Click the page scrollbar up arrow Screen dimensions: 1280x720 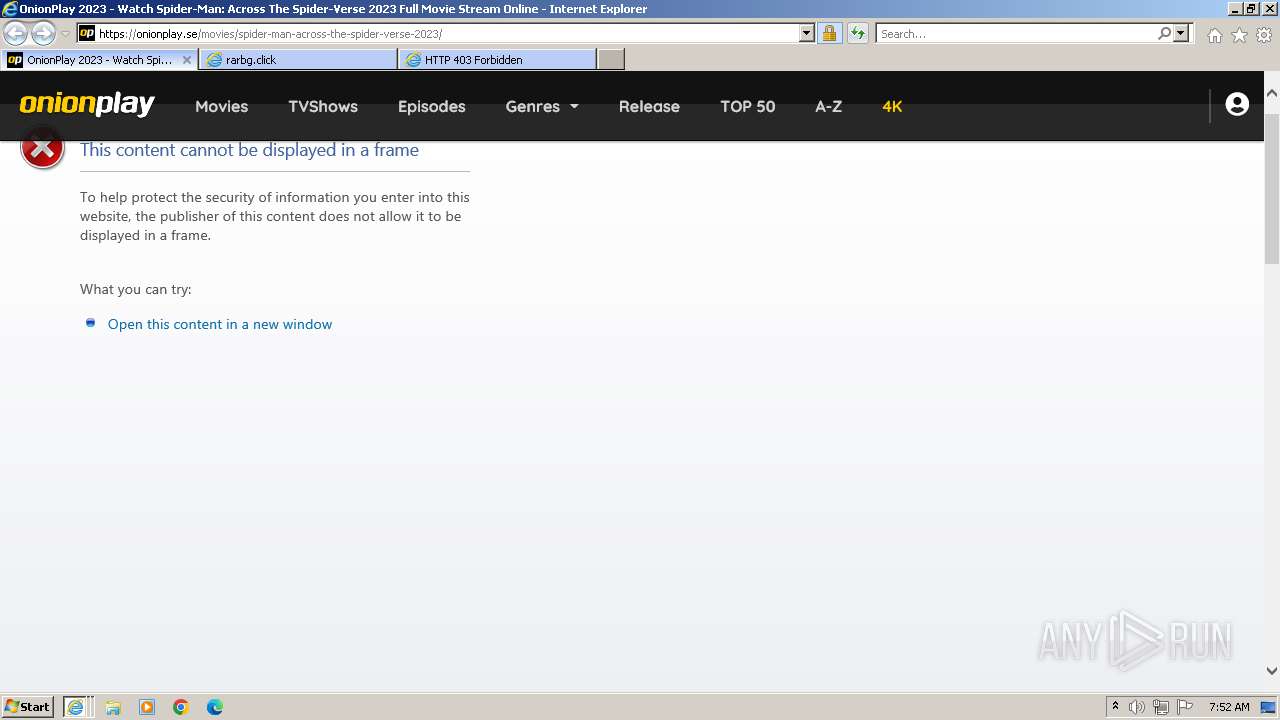[1272, 93]
